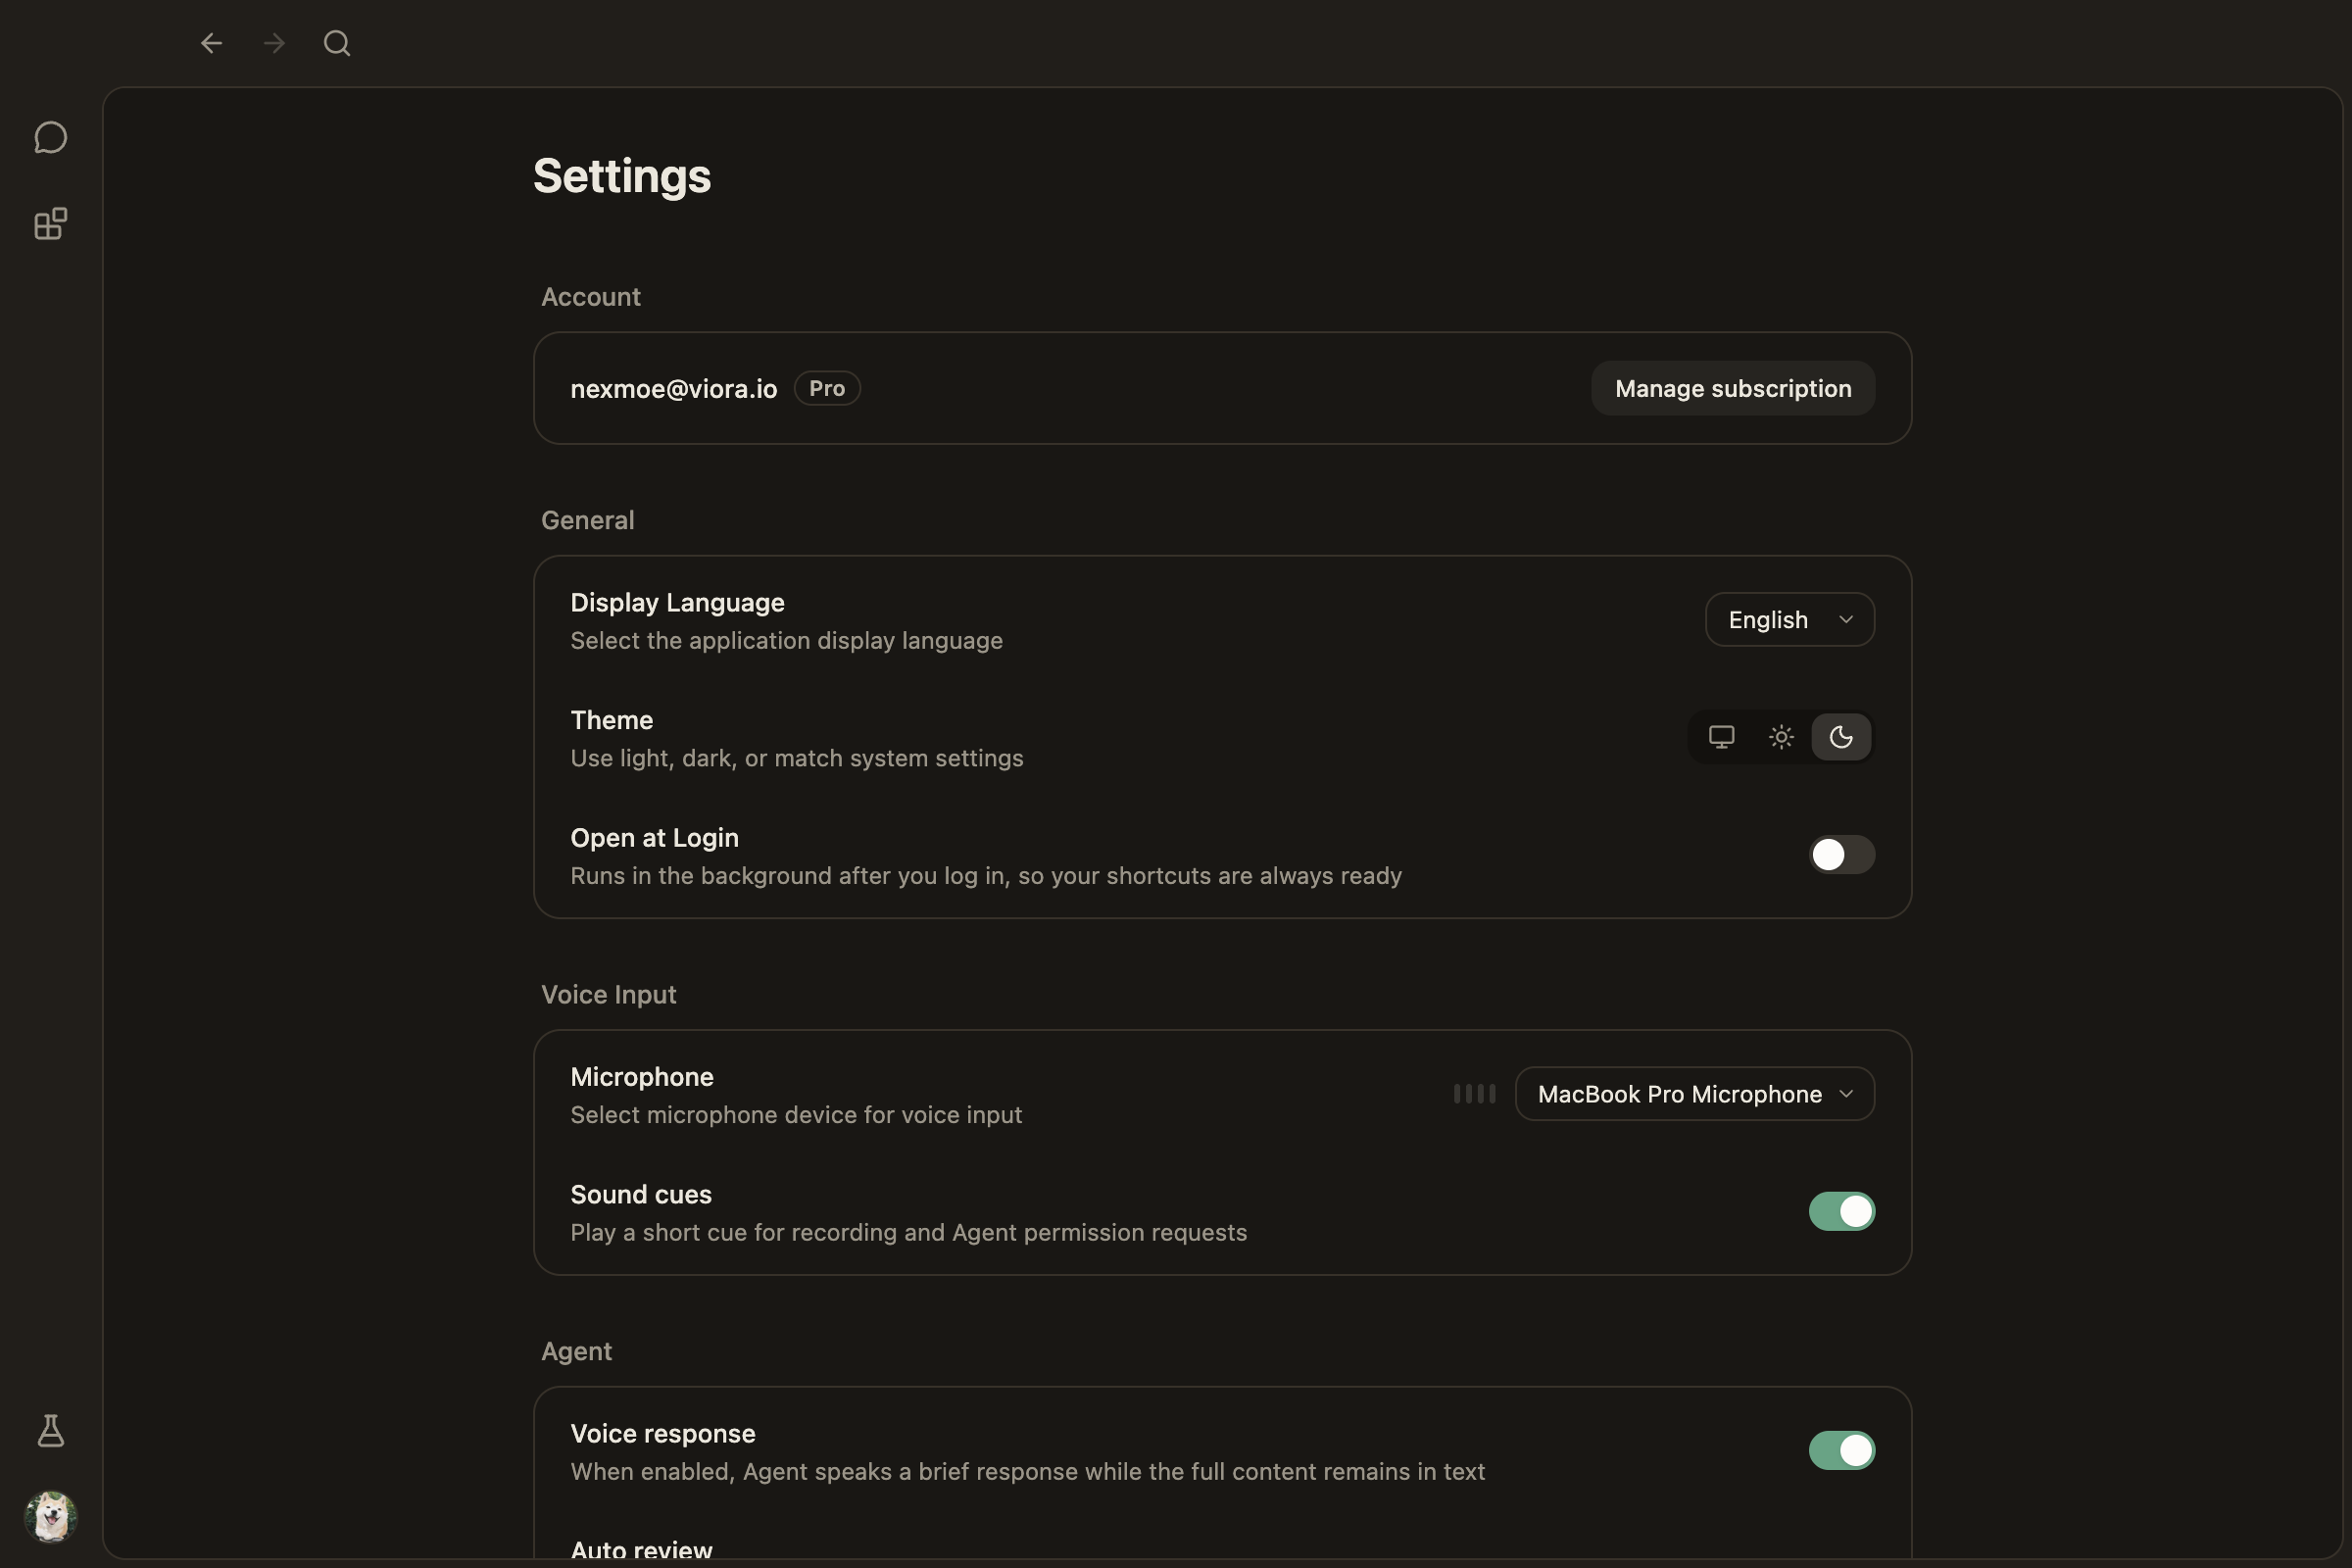Open MacBook Pro Microphone dropdown
Viewport: 2352px width, 1568px height.
pyautogui.click(x=1694, y=1094)
